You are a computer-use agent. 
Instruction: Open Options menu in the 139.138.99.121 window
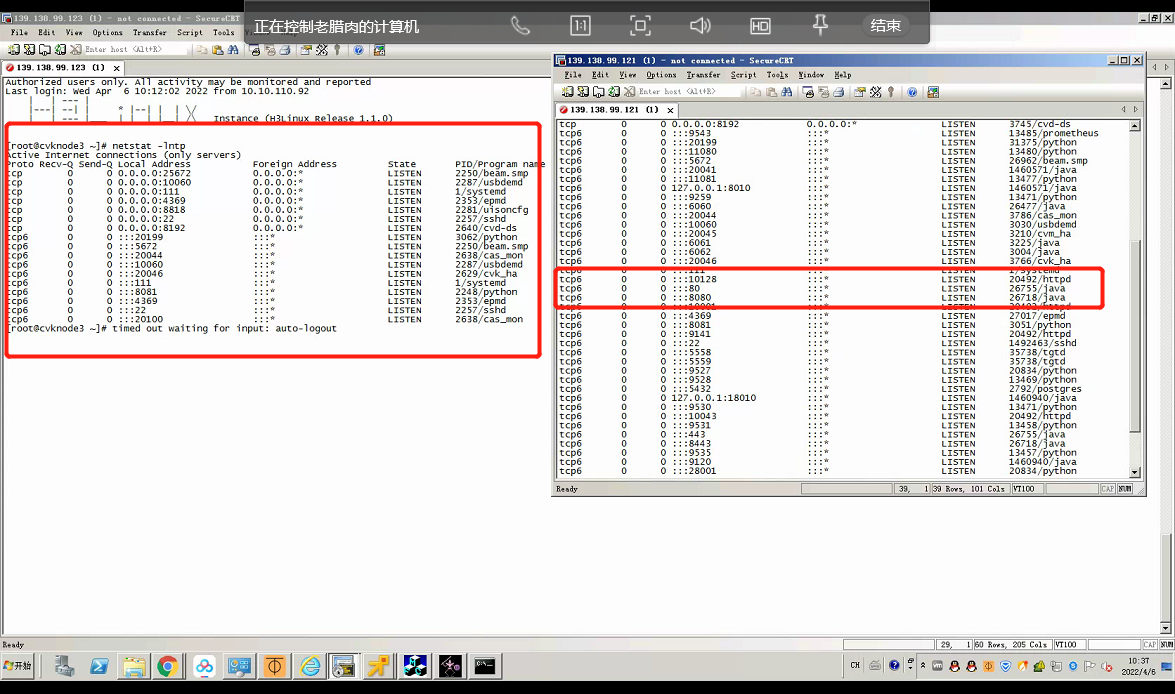click(661, 75)
